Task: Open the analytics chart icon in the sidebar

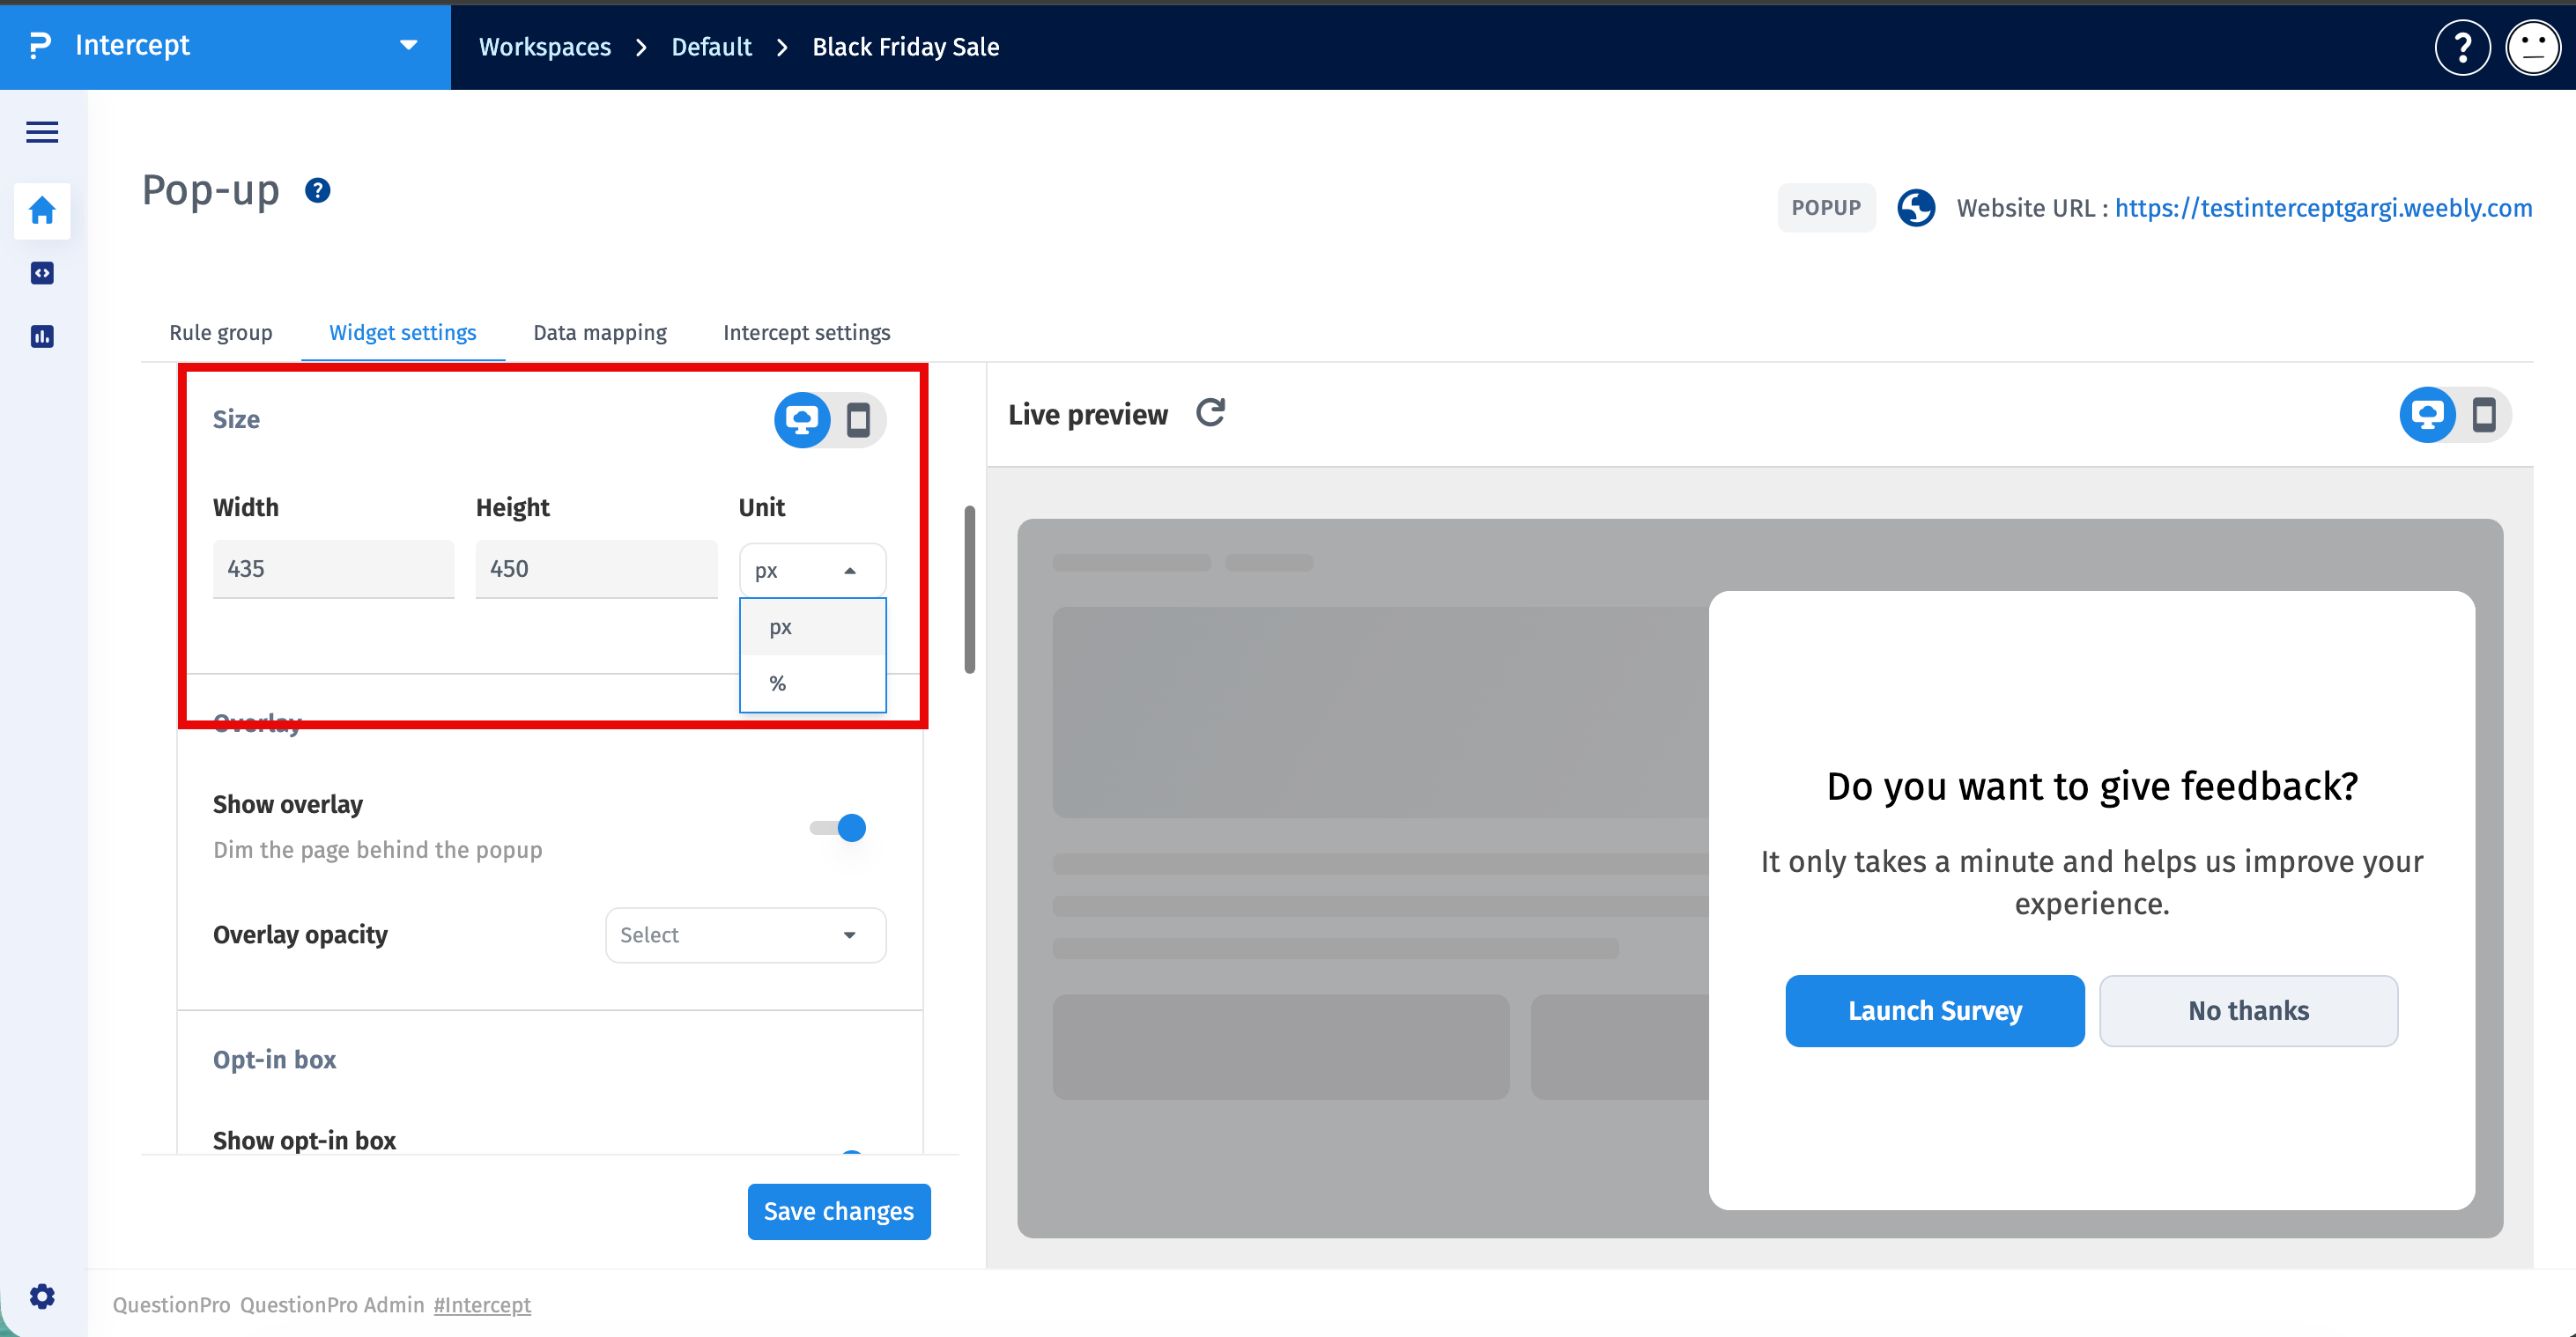Action: click(x=42, y=336)
